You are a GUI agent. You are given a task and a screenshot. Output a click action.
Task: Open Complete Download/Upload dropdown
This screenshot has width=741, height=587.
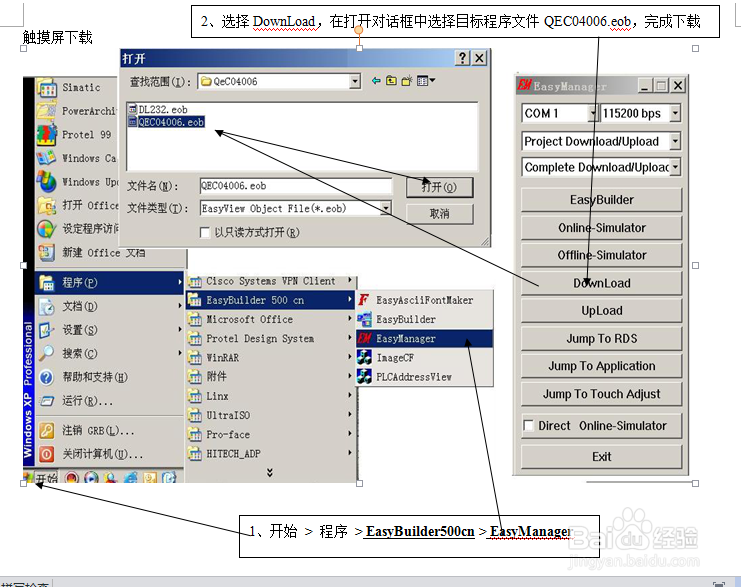tap(675, 167)
